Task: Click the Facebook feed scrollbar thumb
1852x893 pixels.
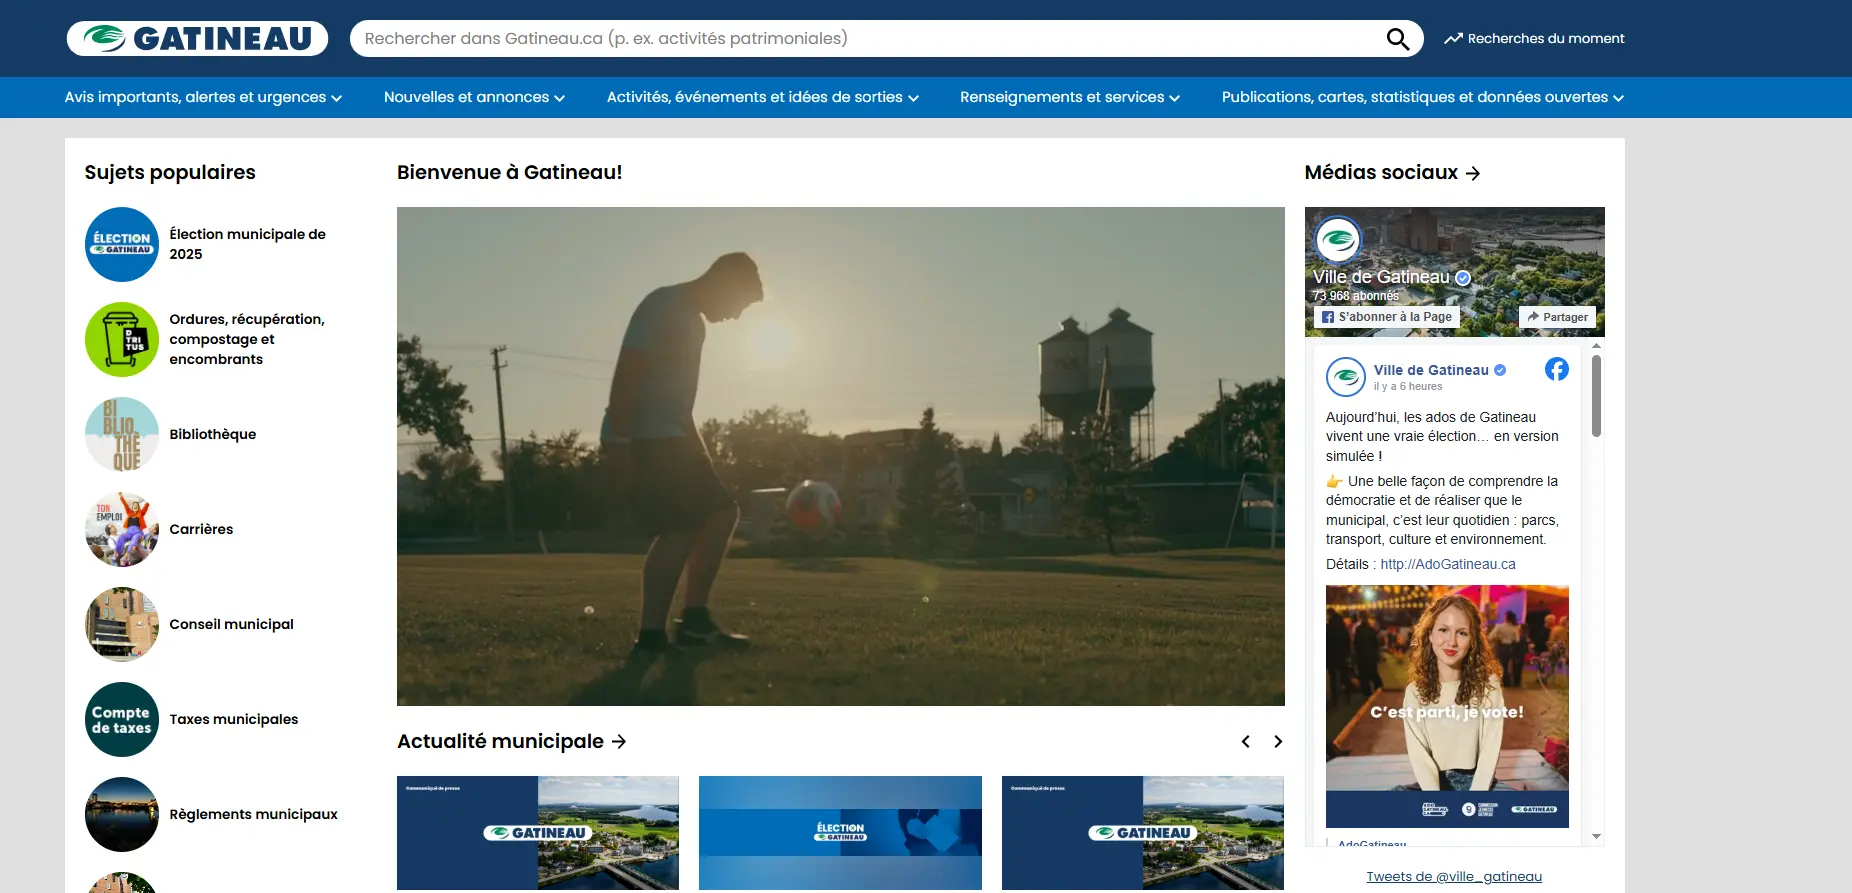Action: [1596, 395]
